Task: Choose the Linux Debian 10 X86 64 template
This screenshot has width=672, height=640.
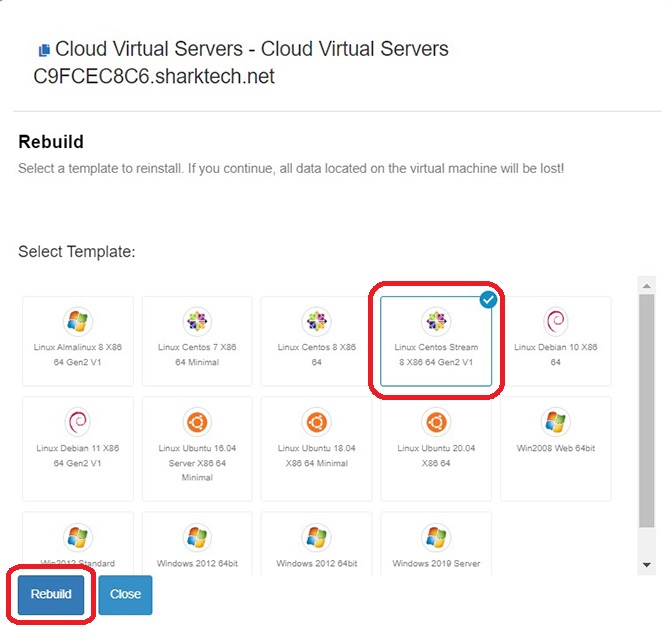Action: click(x=555, y=341)
